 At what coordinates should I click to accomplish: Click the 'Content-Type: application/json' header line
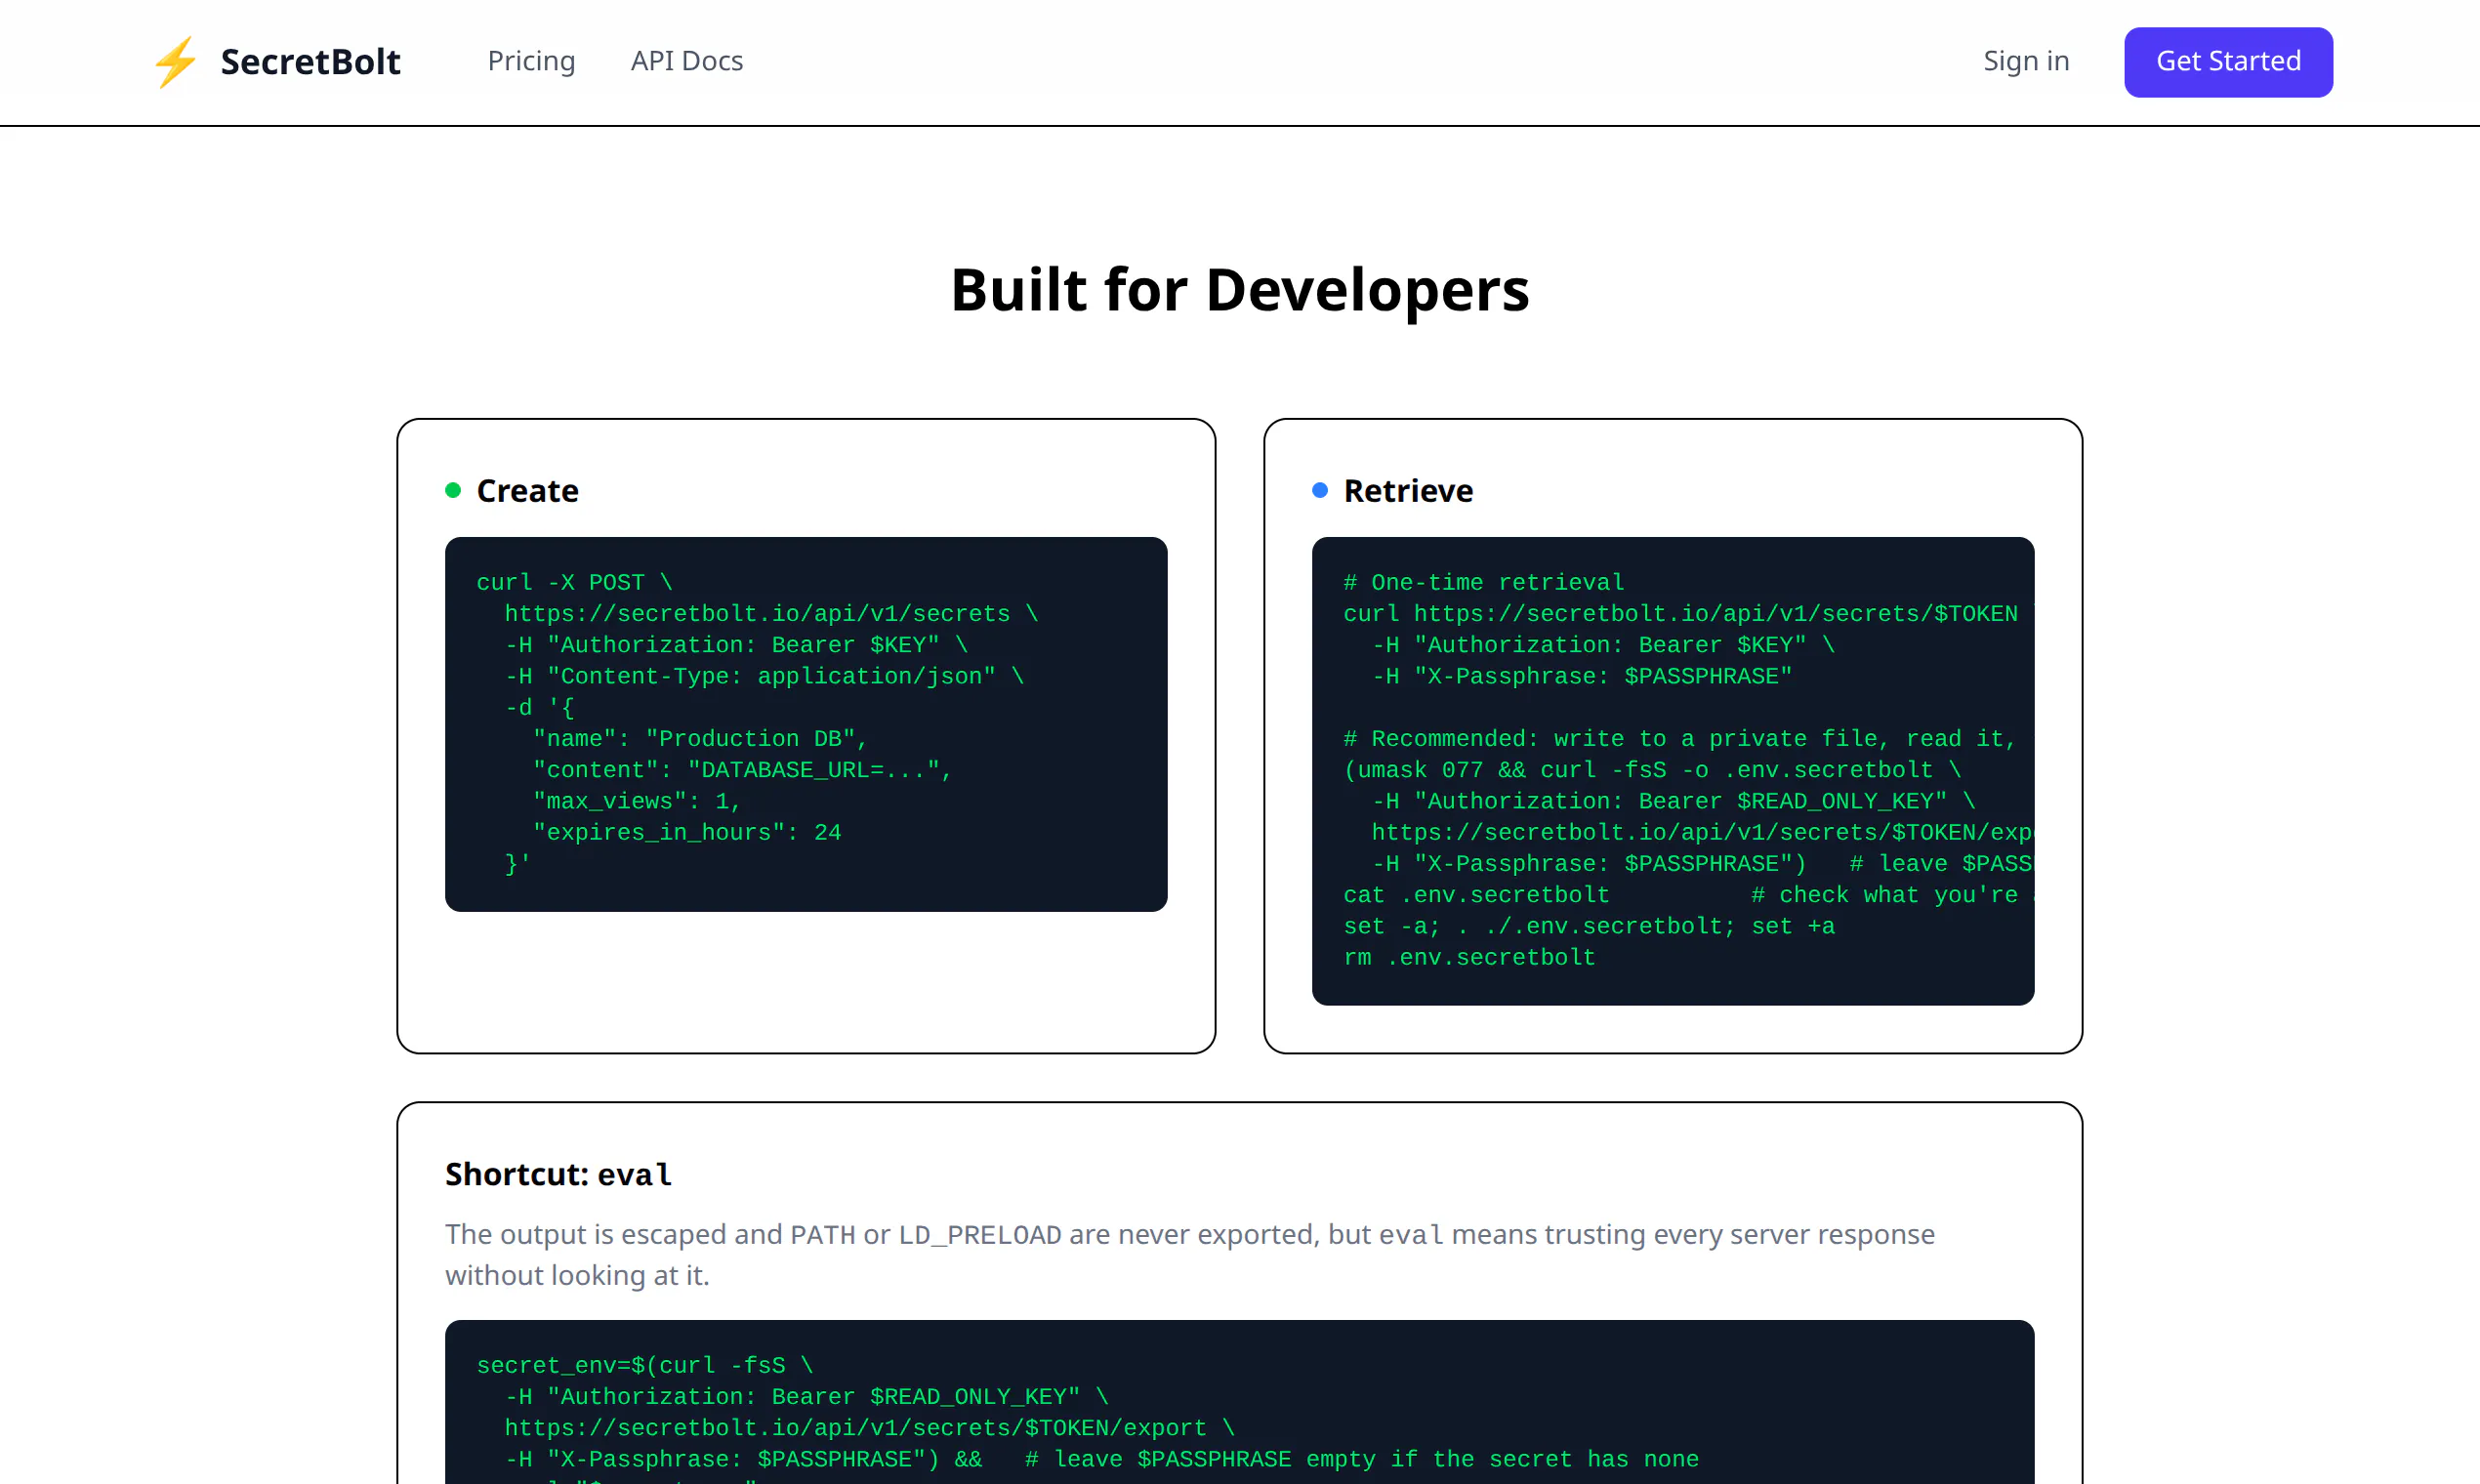pos(764,676)
